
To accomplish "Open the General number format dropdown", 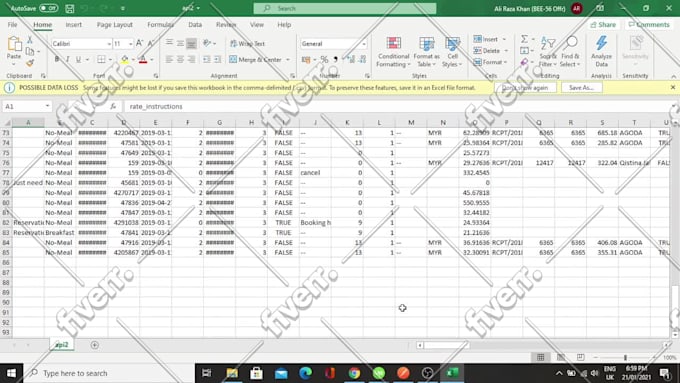I will 363,44.
